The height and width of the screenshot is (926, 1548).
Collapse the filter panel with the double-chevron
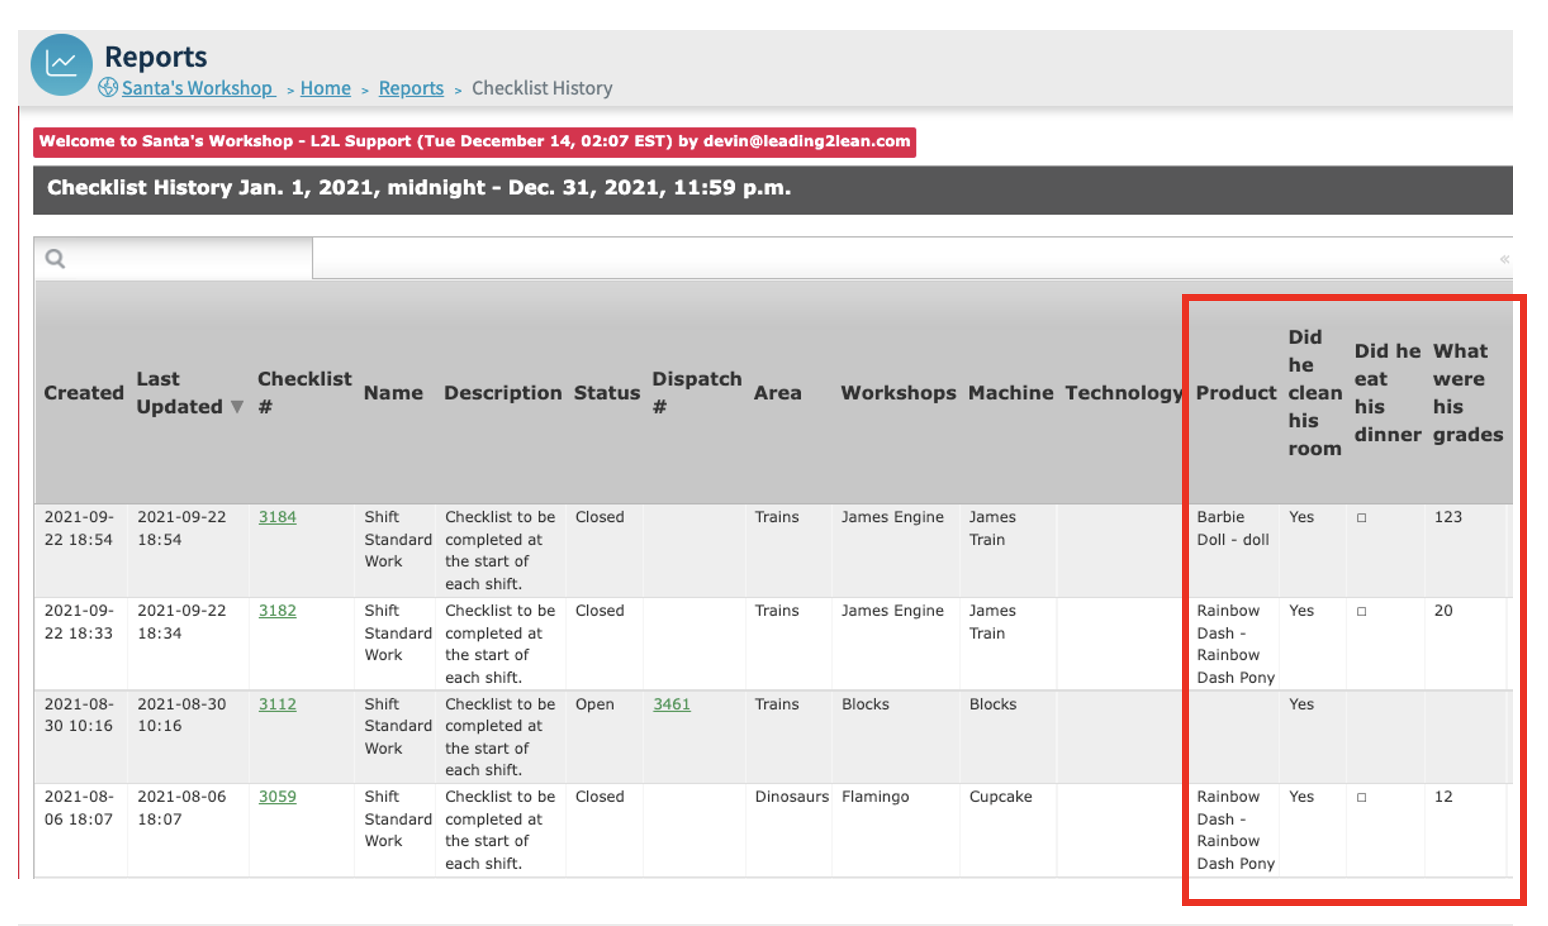[x=1504, y=258]
